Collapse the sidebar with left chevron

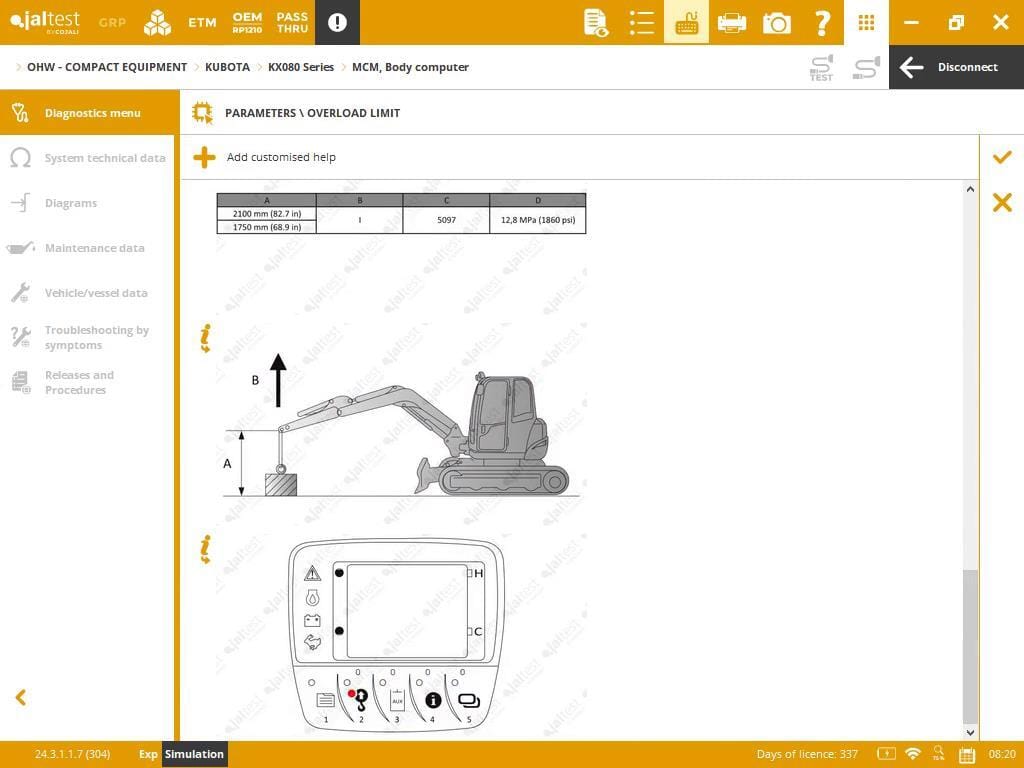20,698
